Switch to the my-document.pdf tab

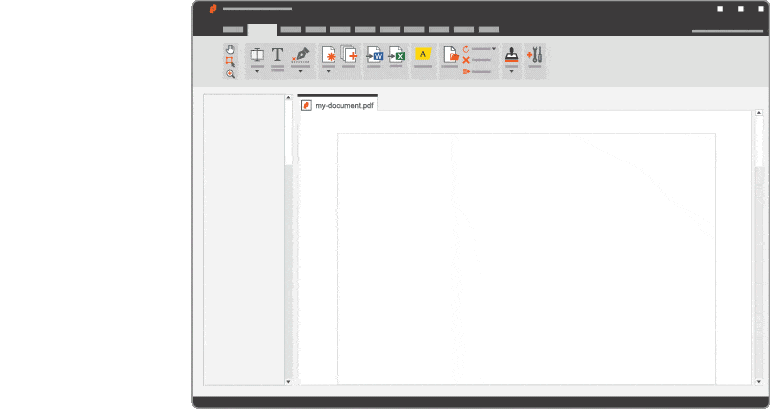click(x=338, y=104)
